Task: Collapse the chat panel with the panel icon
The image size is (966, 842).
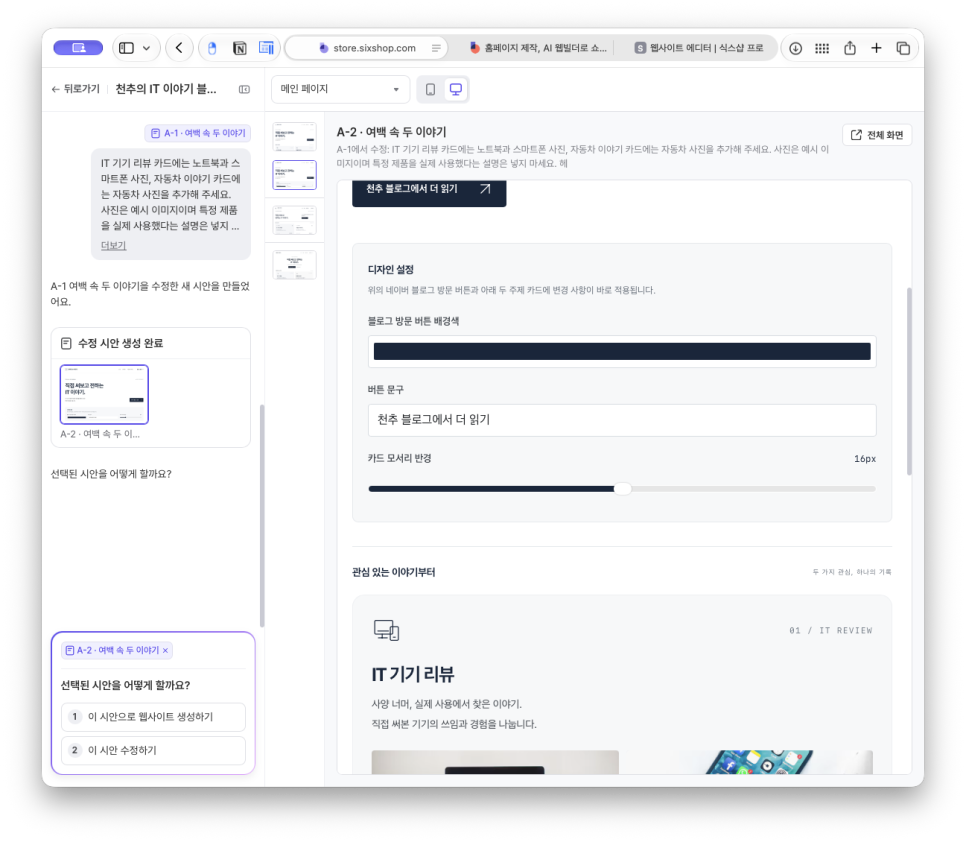Action: 245,89
